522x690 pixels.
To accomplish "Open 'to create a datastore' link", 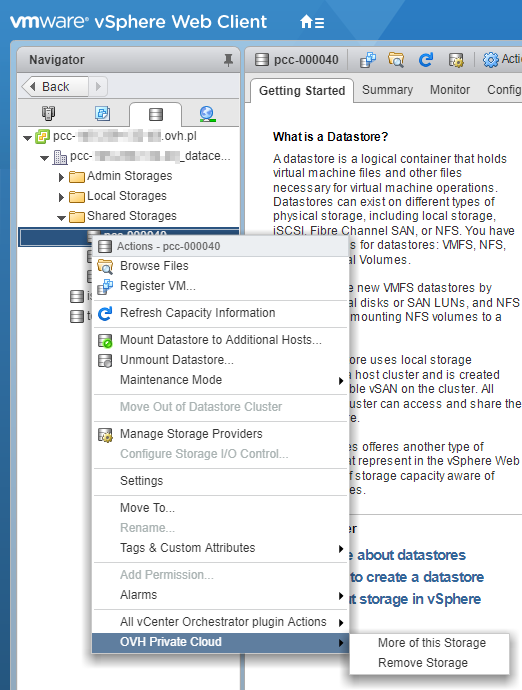I will click(416, 577).
